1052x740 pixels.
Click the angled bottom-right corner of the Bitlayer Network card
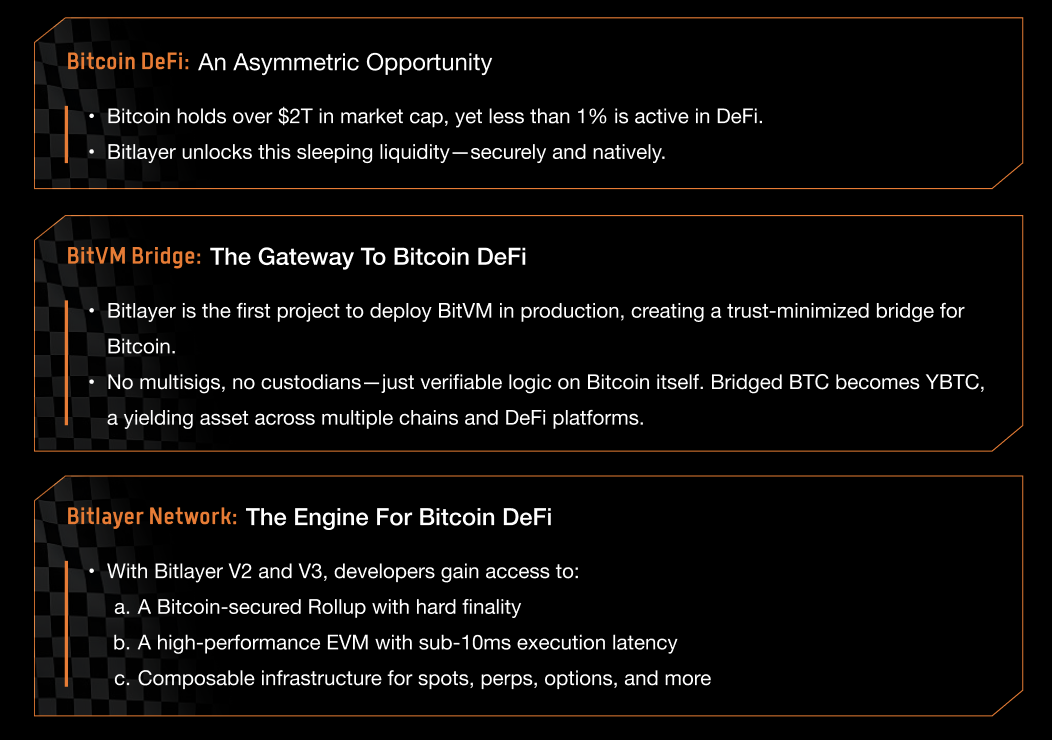click(1007, 702)
